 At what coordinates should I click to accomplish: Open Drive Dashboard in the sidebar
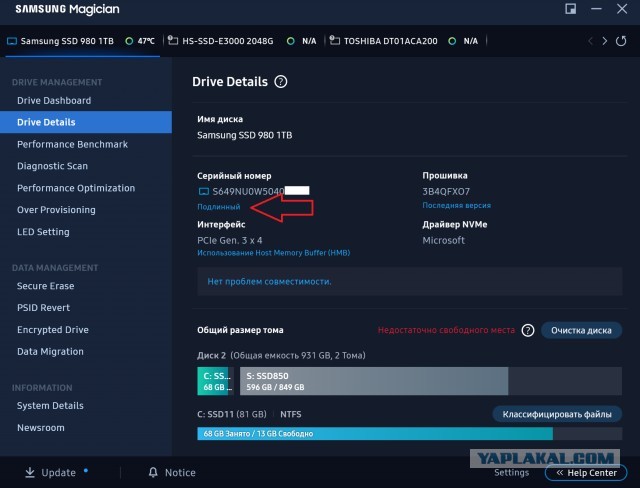pos(54,100)
